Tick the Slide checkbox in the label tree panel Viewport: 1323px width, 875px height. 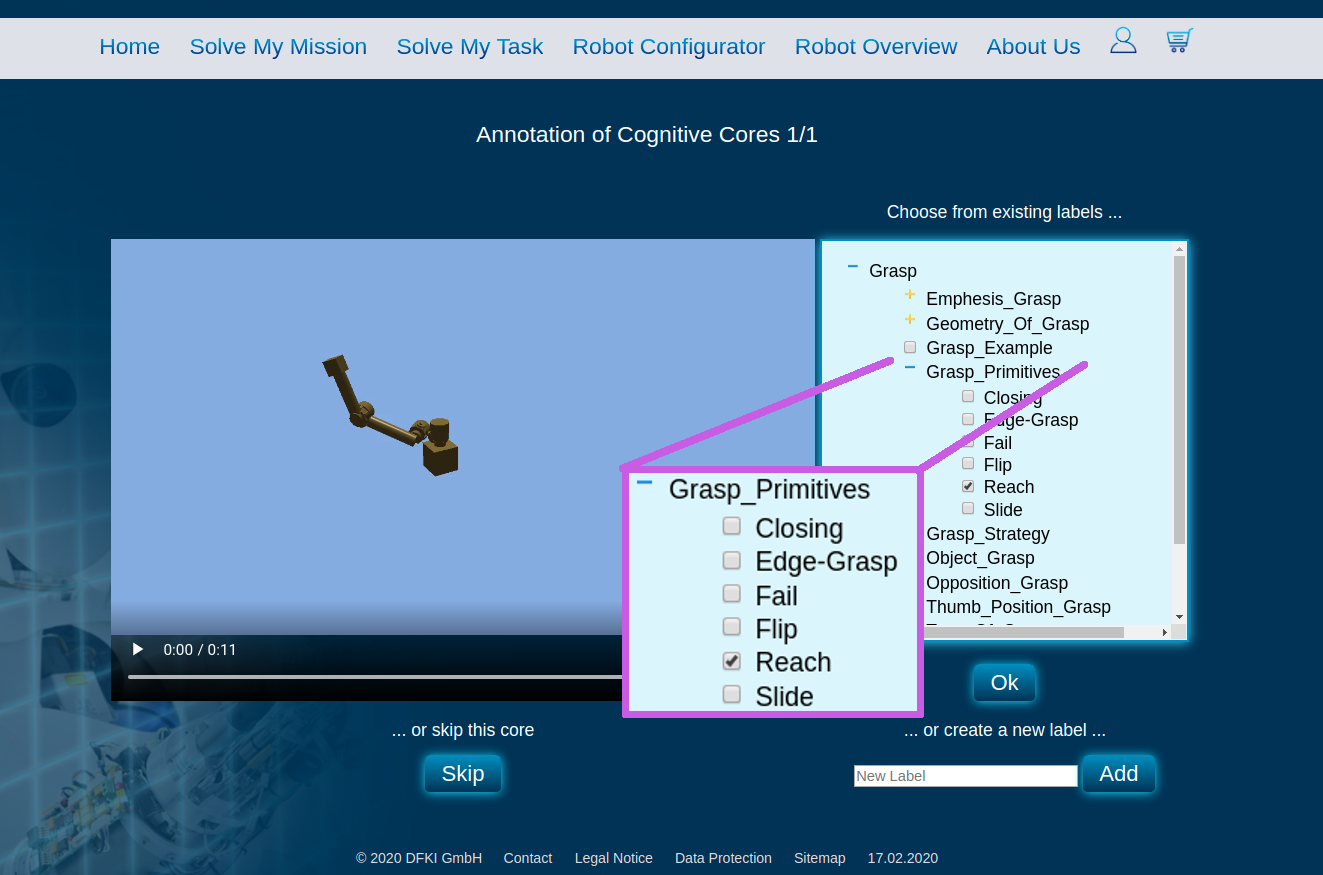968,508
